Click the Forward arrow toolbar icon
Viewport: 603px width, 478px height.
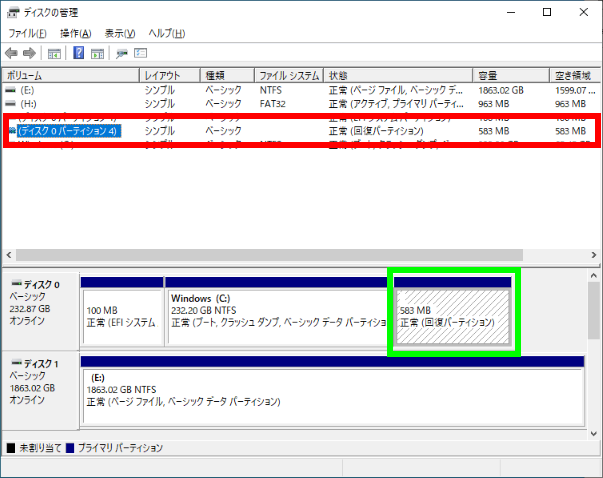pos(29,53)
